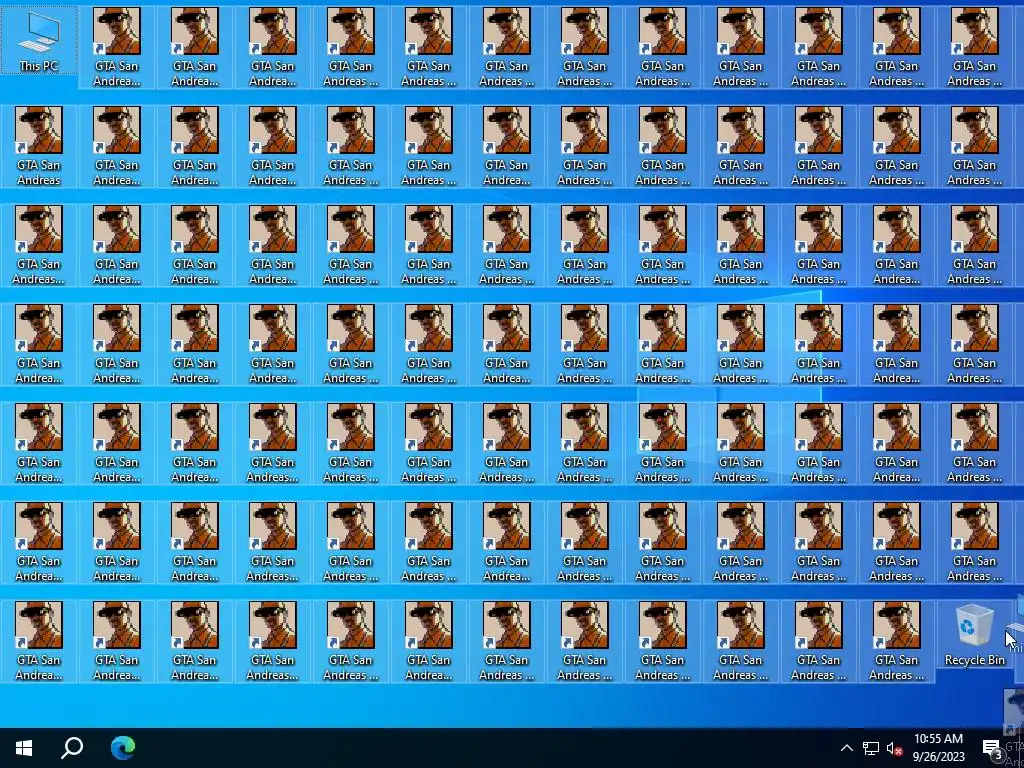1024x768 pixels.
Task: Open network status tray icon
Action: (x=871, y=748)
